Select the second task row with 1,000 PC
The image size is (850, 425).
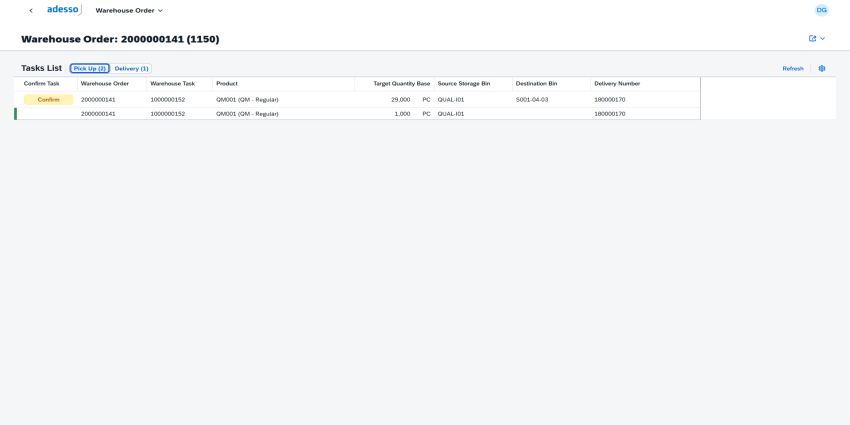coord(300,114)
